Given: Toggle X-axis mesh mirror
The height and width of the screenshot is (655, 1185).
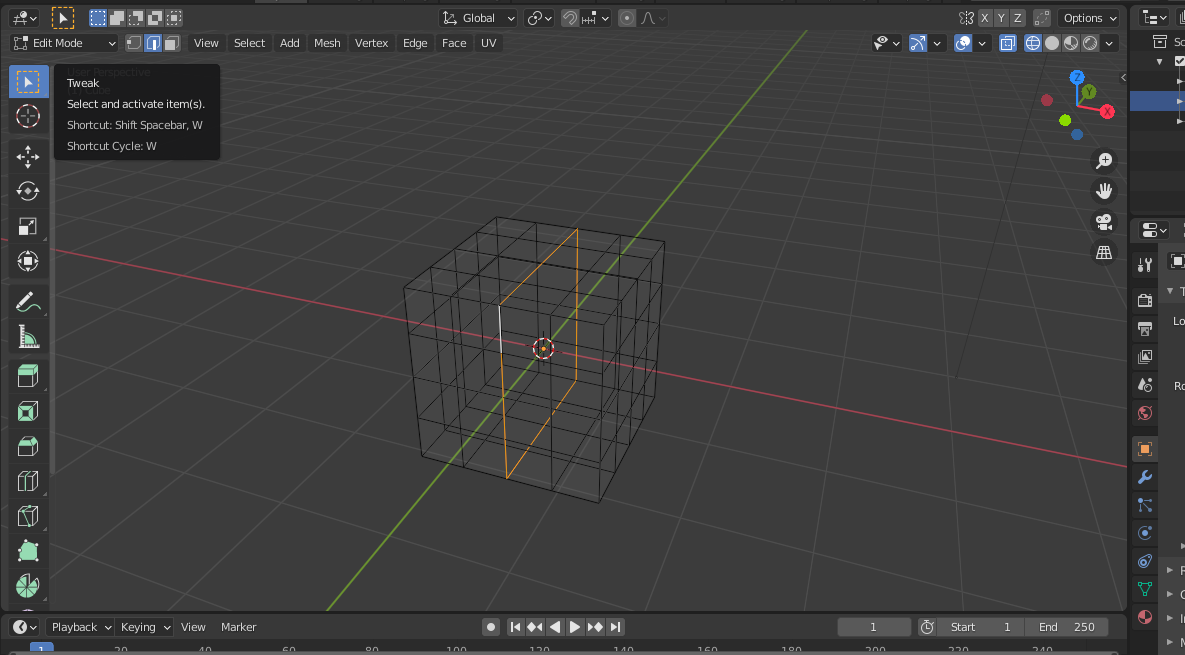Looking at the screenshot, I should 985,18.
